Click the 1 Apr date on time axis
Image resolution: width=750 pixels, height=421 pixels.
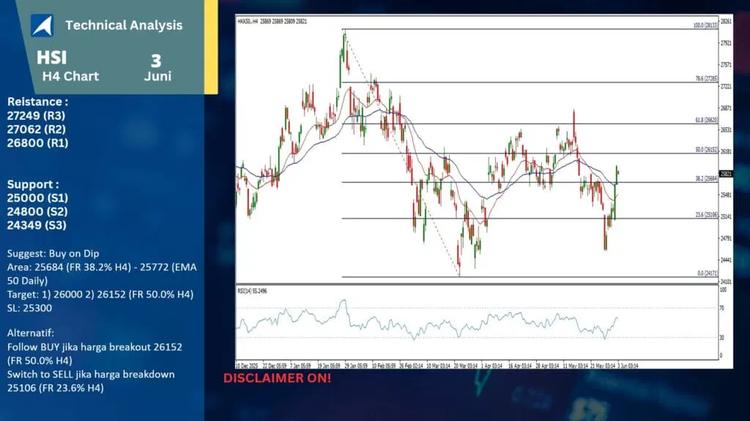coord(491,366)
